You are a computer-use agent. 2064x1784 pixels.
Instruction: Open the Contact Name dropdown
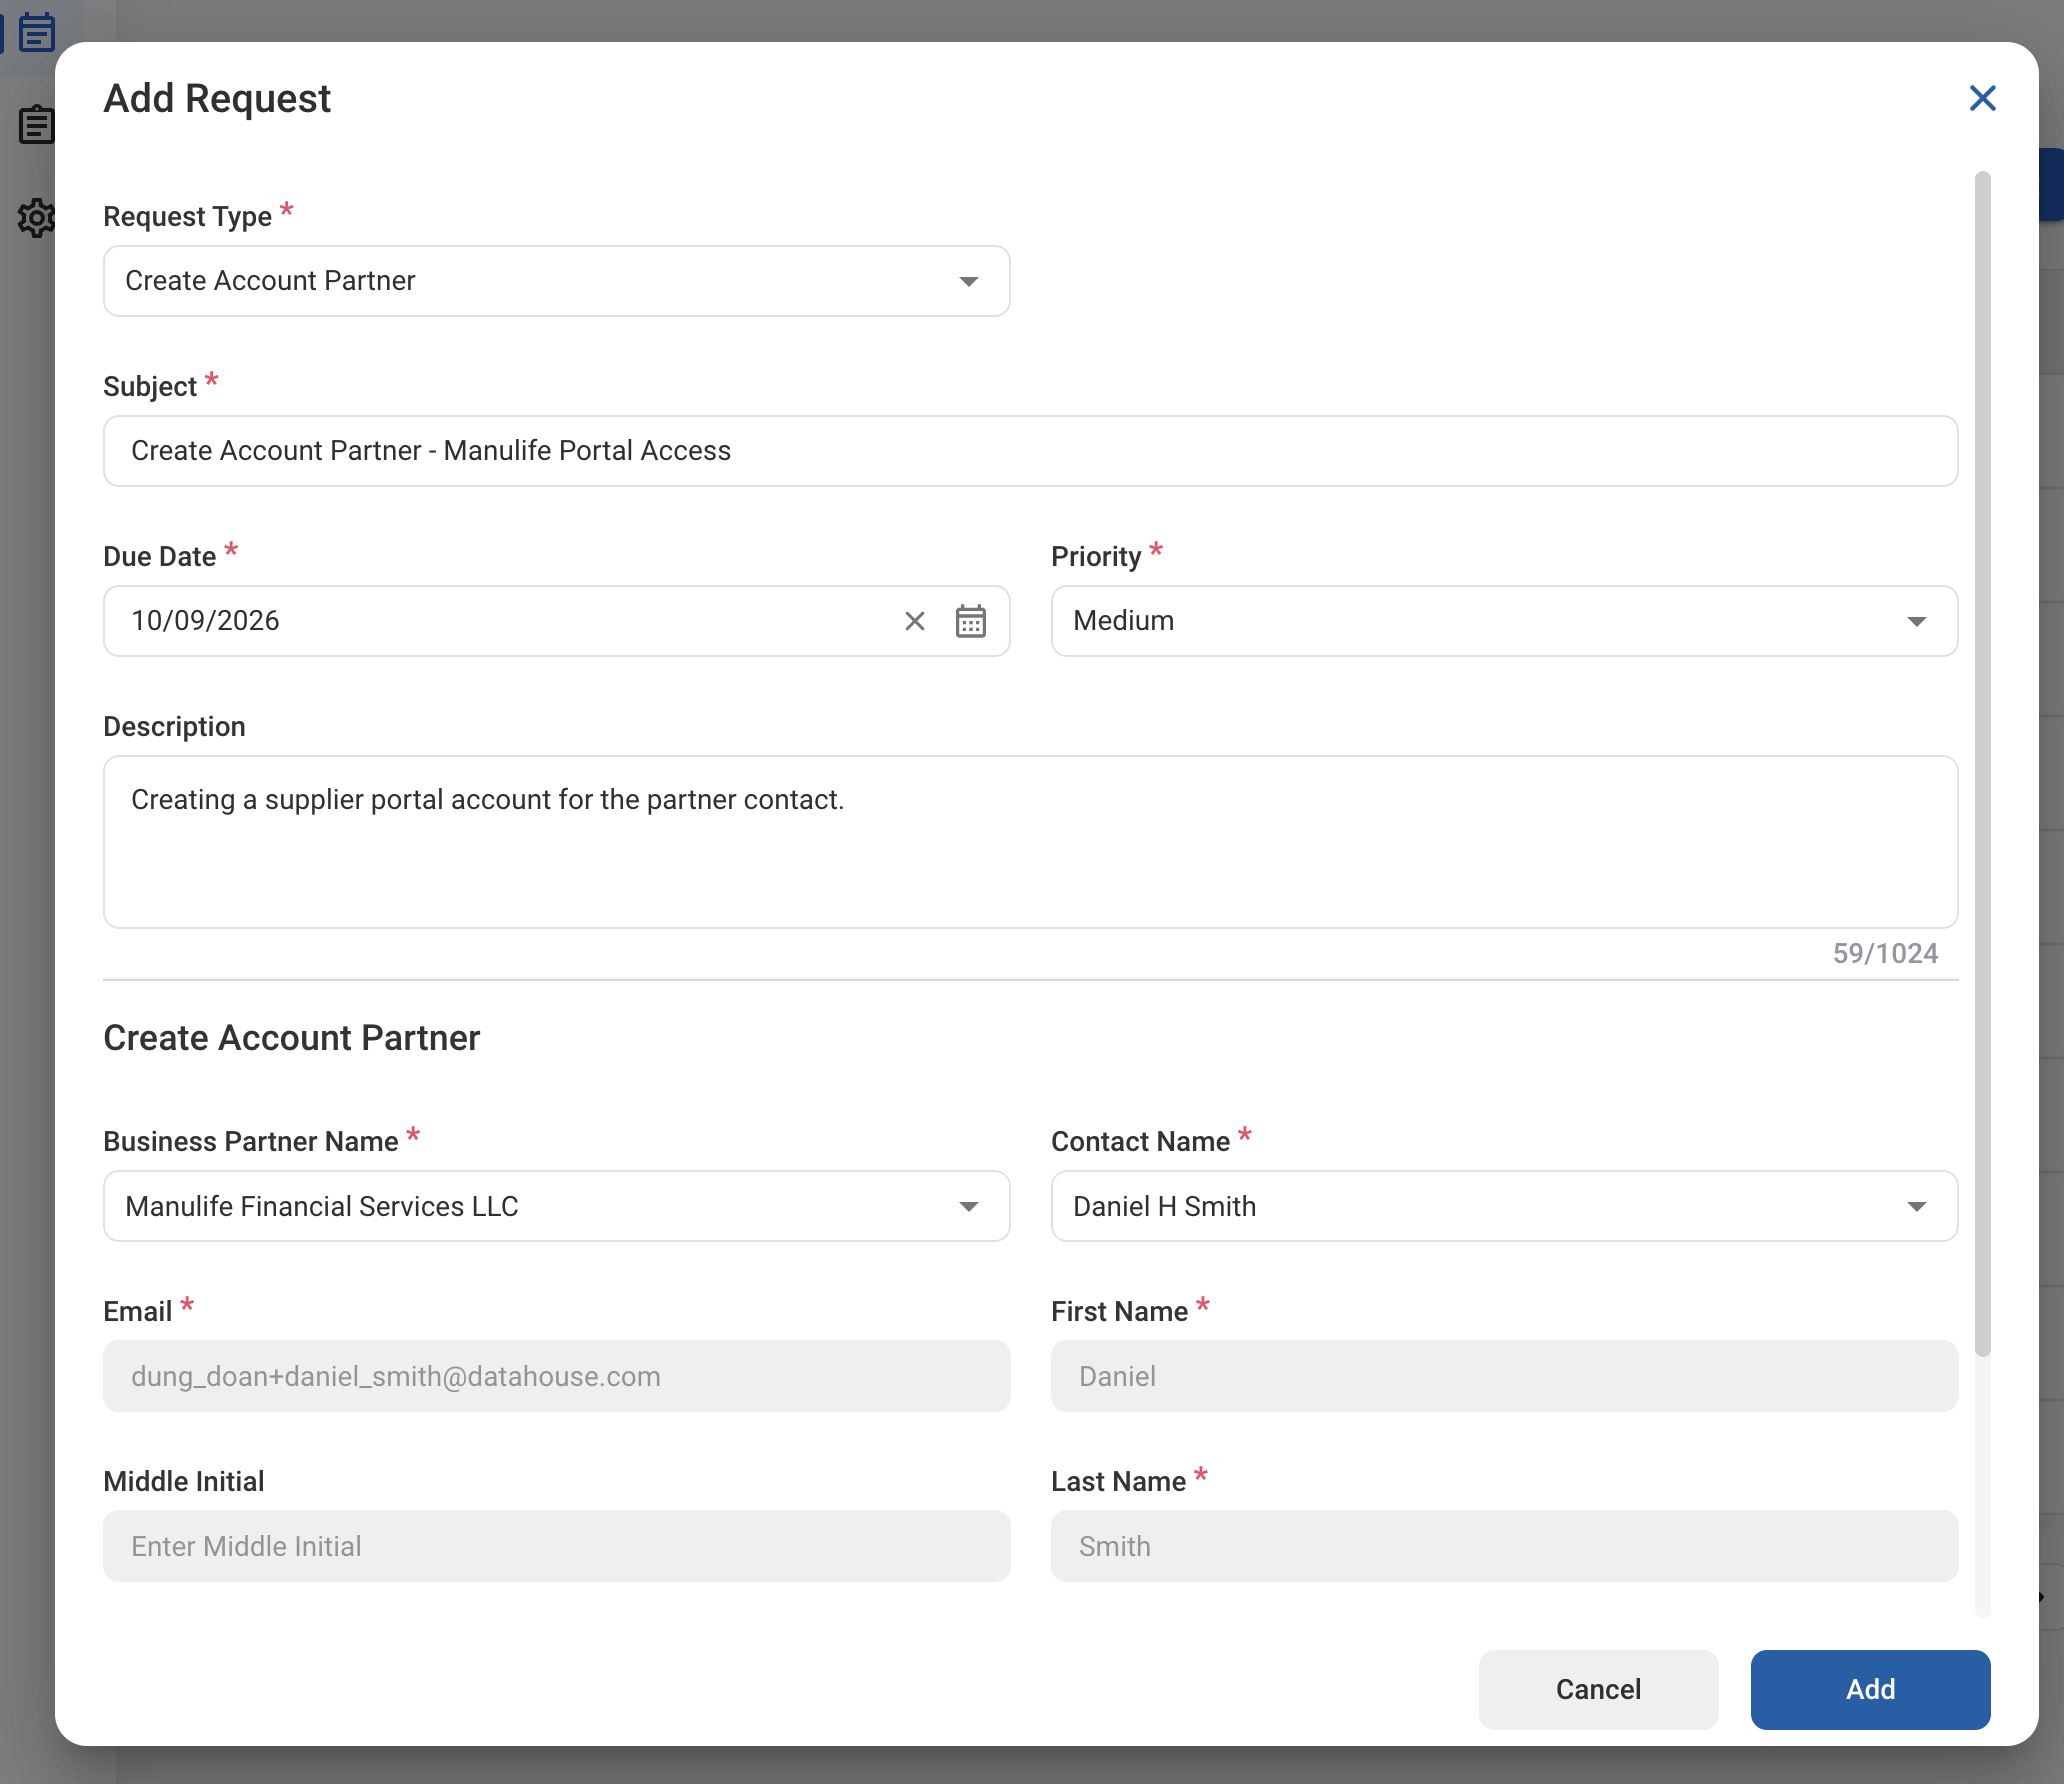(x=1504, y=1206)
